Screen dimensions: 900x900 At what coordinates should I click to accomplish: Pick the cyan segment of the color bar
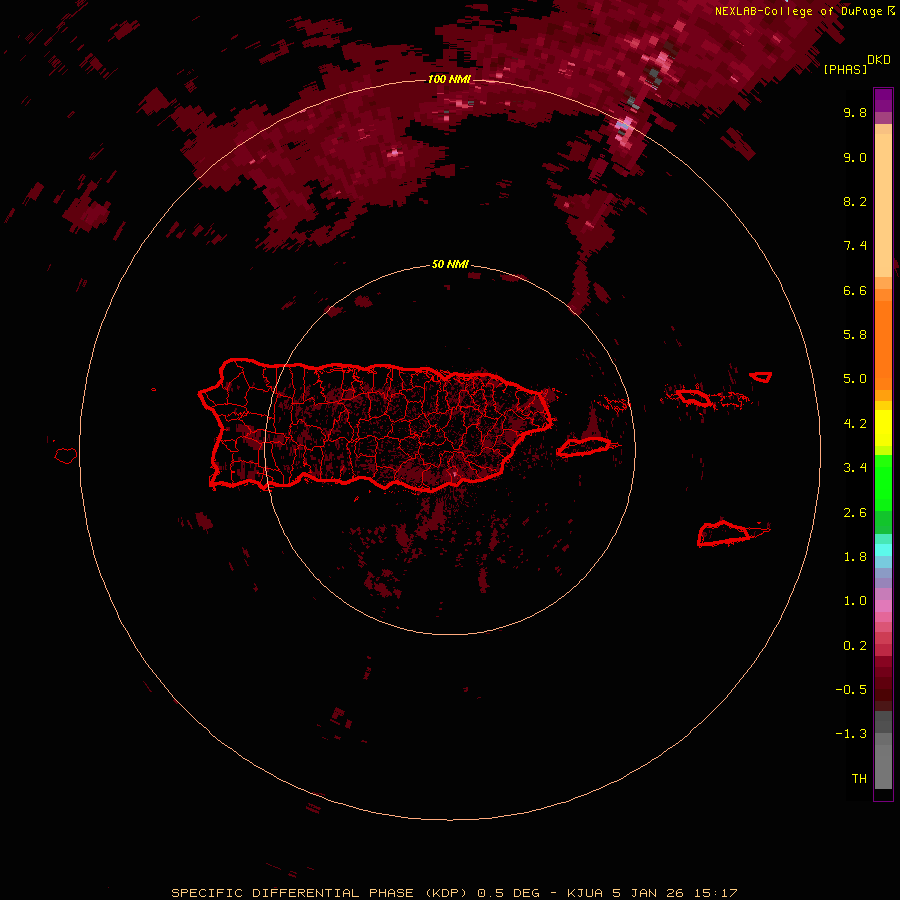(x=883, y=550)
